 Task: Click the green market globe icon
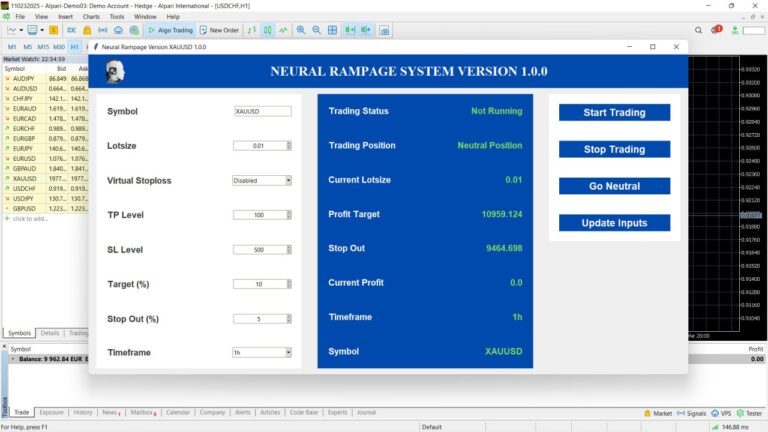[x=134, y=30]
